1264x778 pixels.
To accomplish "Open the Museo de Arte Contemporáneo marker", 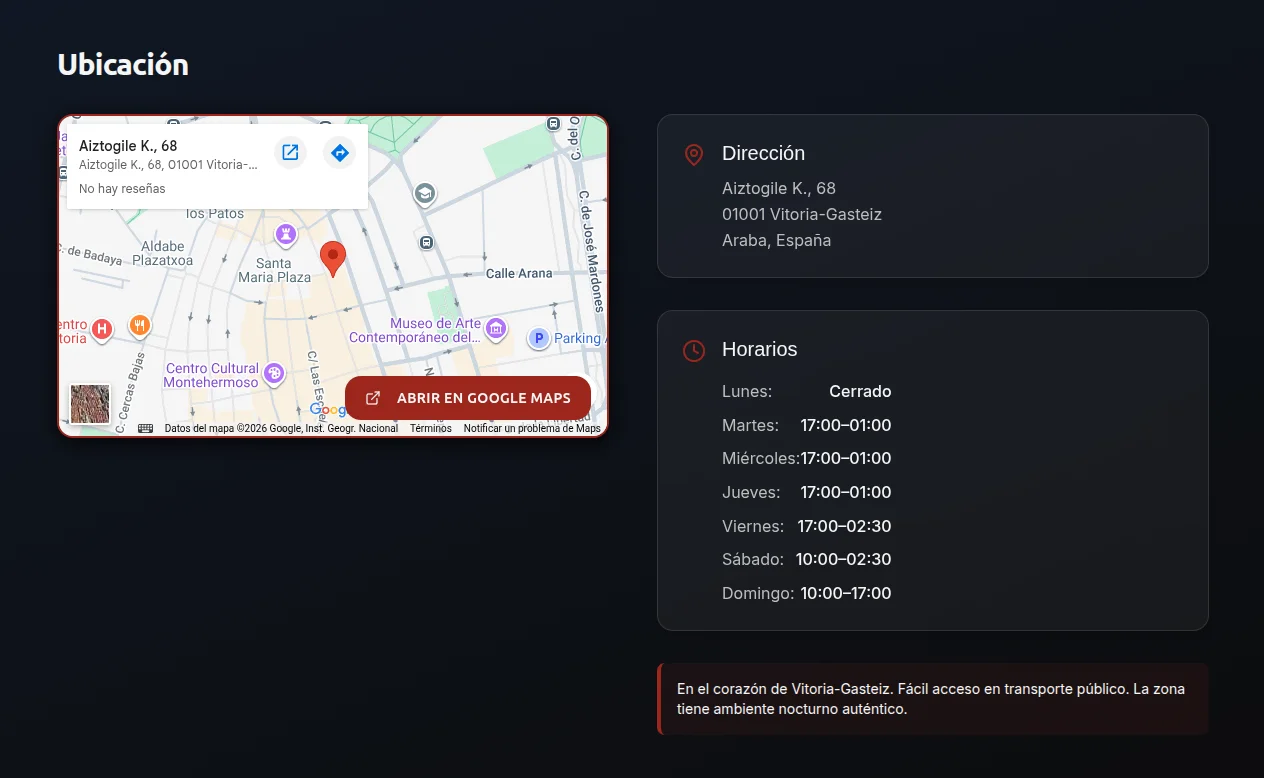I will 496,329.
